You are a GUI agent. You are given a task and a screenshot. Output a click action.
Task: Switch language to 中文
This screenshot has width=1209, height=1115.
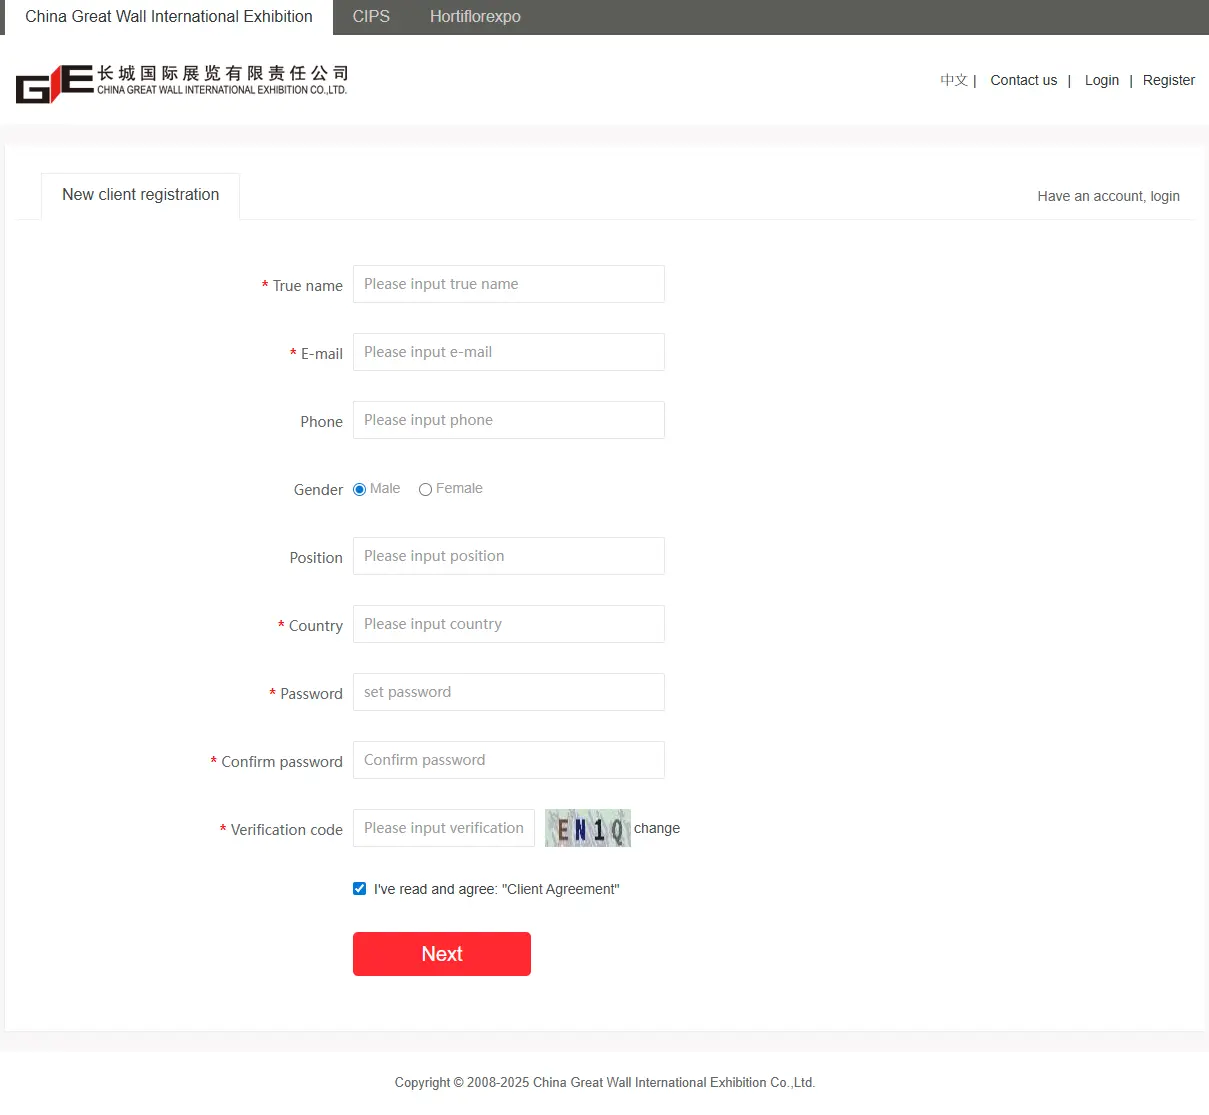(x=953, y=80)
